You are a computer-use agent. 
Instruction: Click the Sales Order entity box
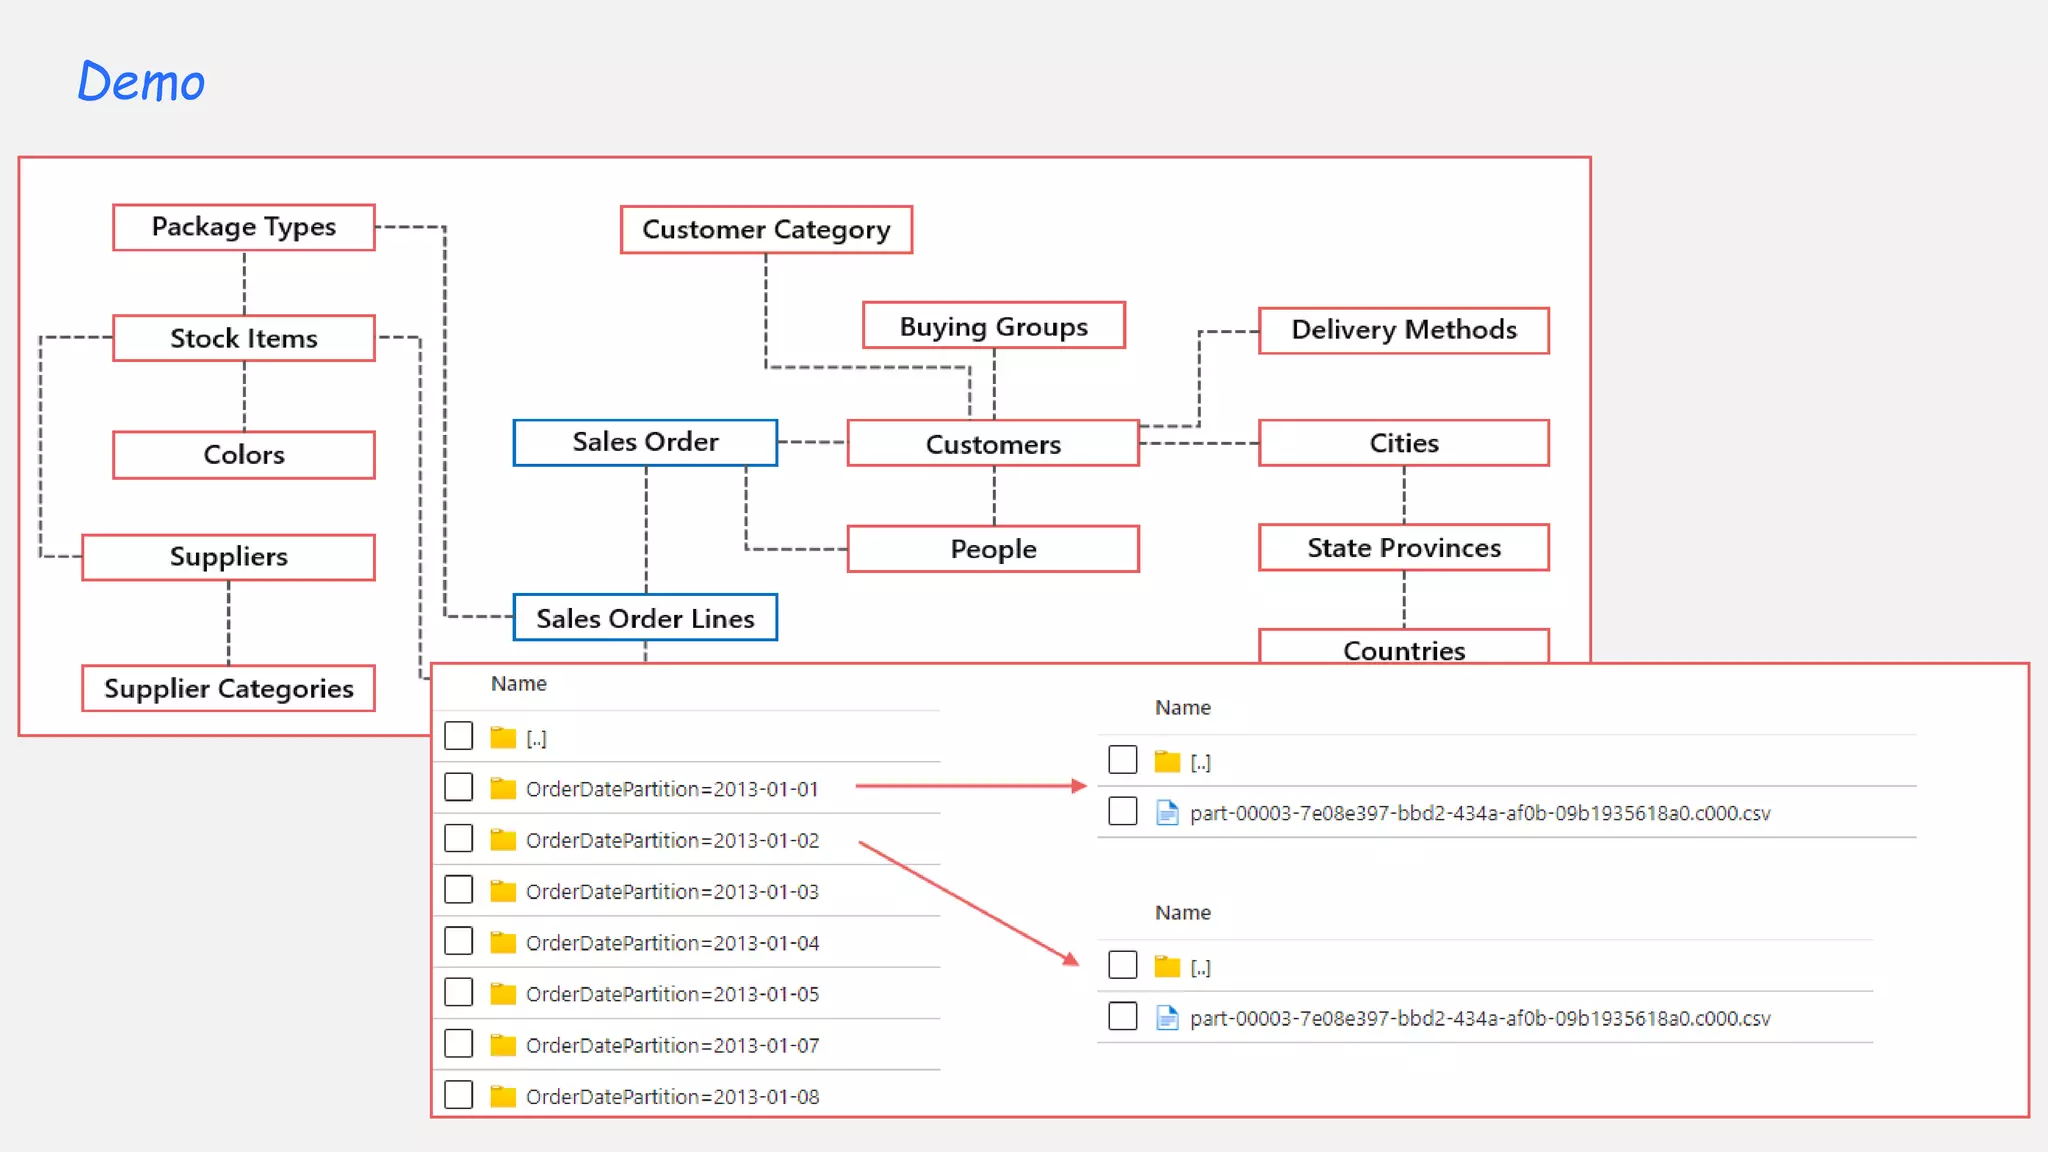pyautogui.click(x=645, y=442)
